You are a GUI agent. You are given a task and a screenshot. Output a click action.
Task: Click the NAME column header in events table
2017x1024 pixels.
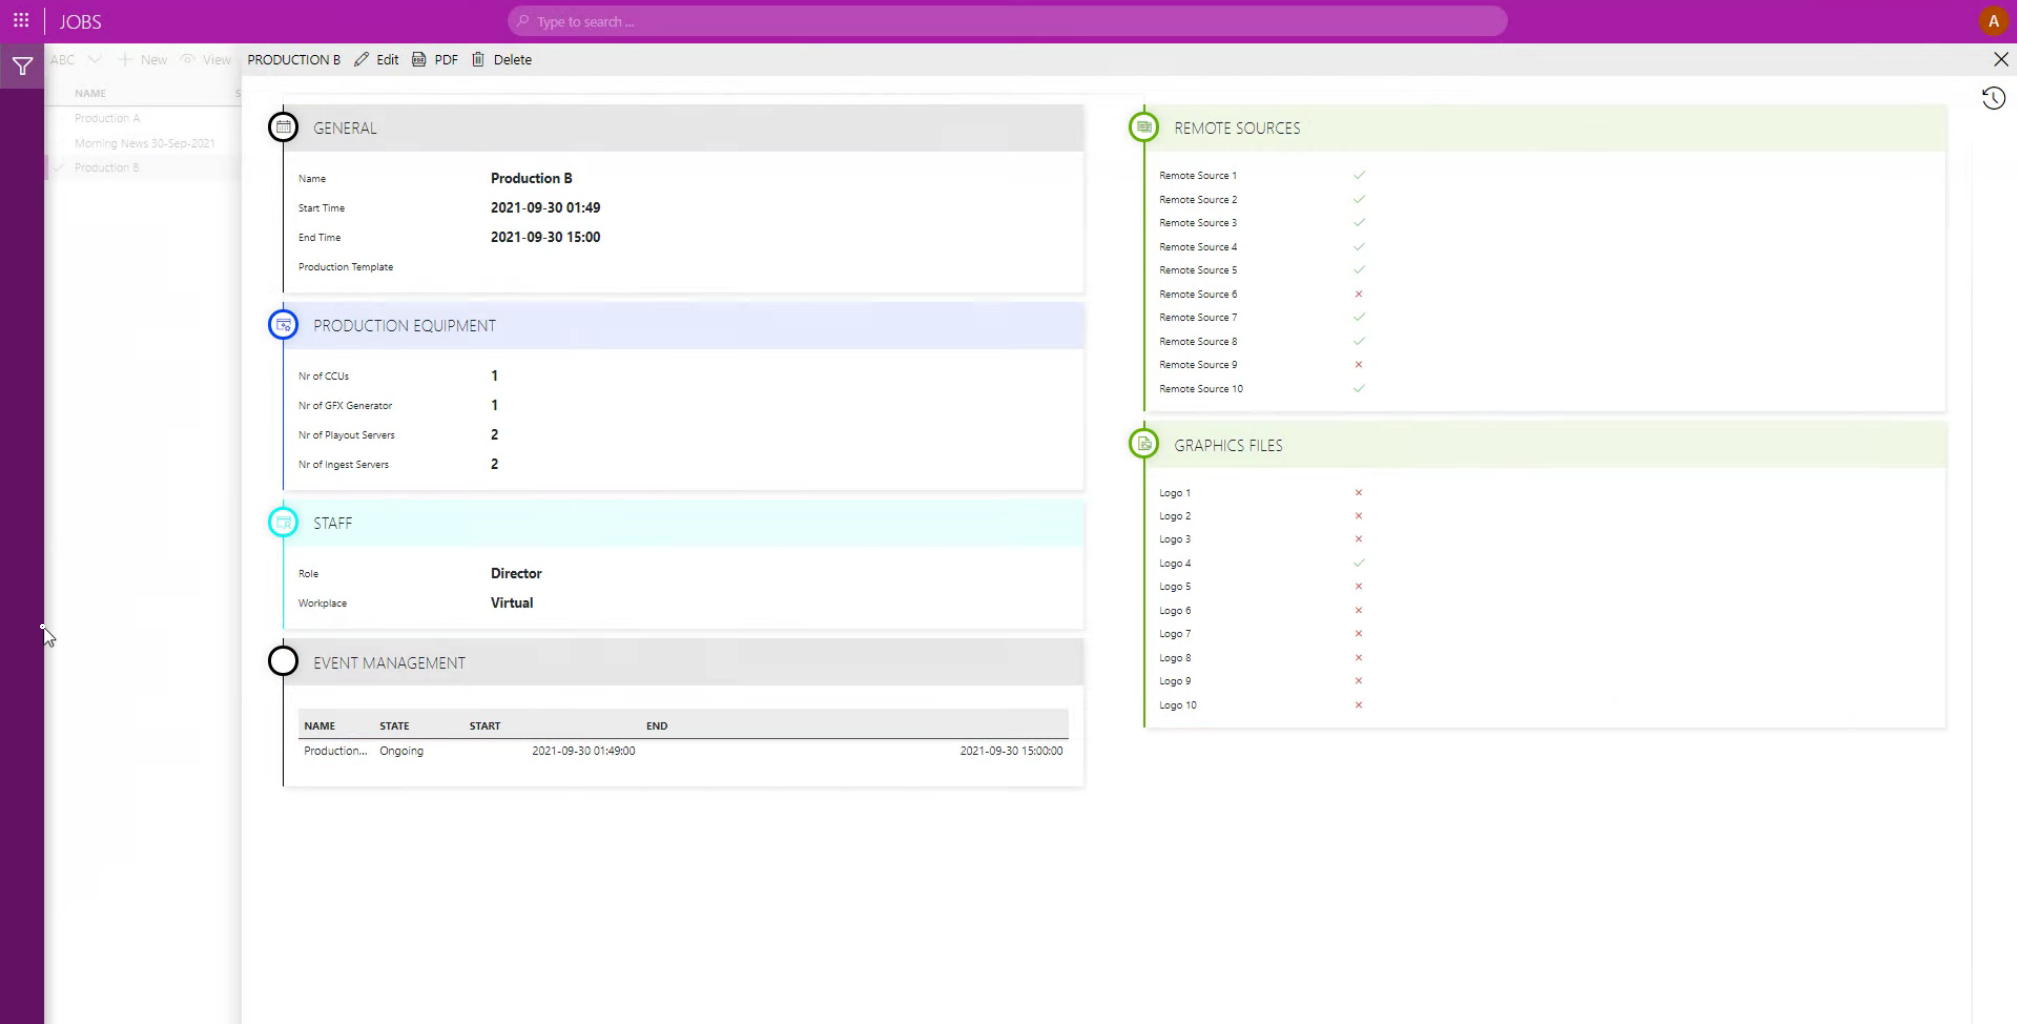319,726
